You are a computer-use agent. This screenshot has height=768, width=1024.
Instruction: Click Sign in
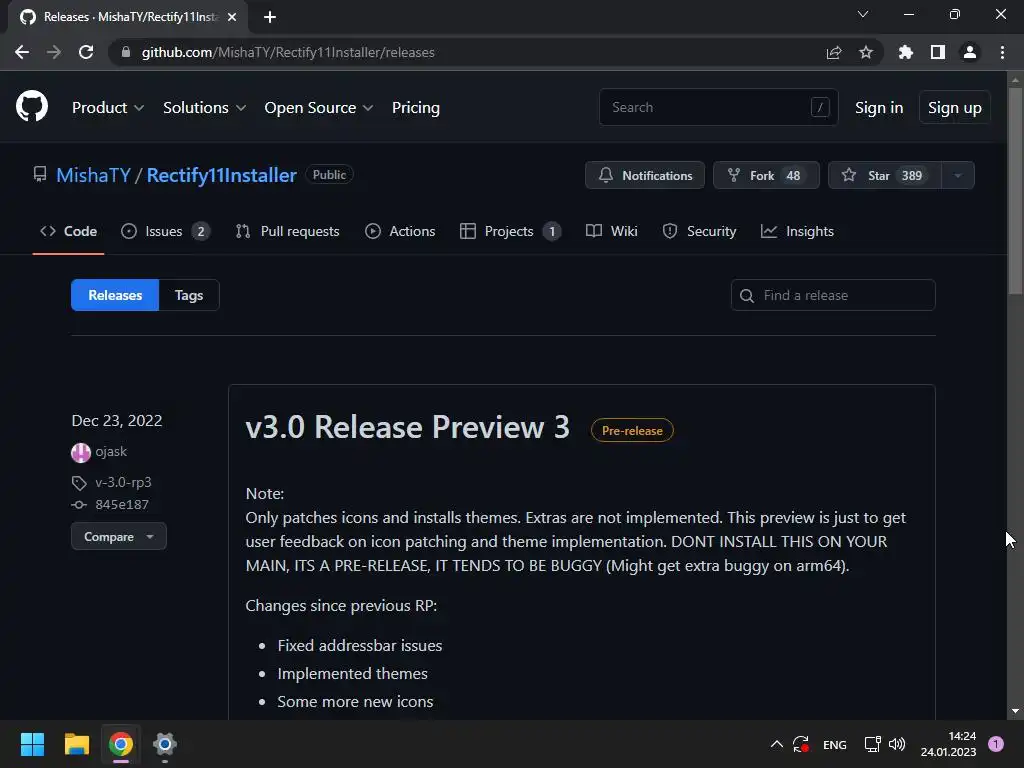coord(879,108)
